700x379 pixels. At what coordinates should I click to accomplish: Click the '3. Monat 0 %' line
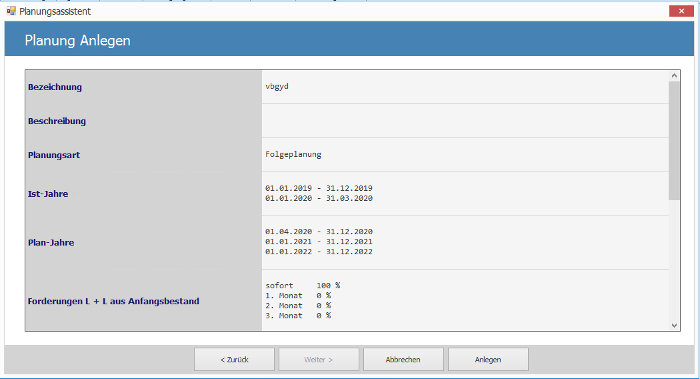pos(298,316)
